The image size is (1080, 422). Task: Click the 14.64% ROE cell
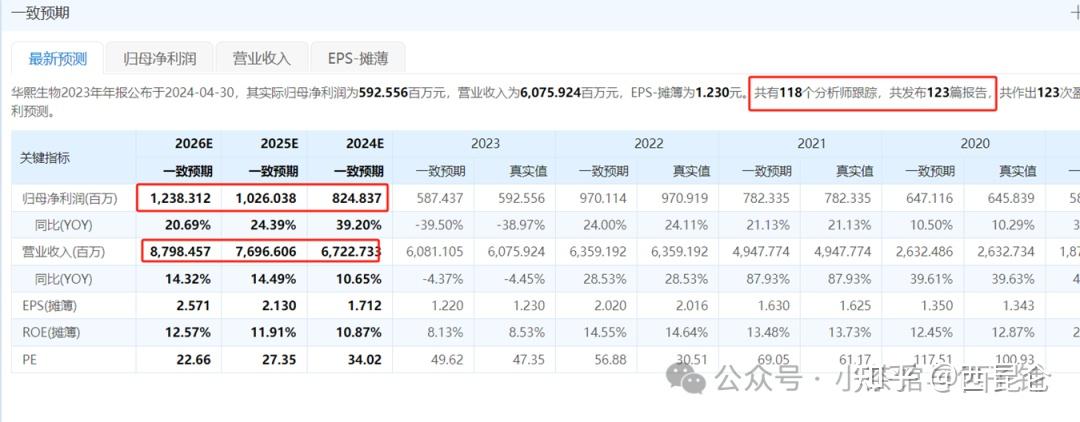(x=688, y=333)
